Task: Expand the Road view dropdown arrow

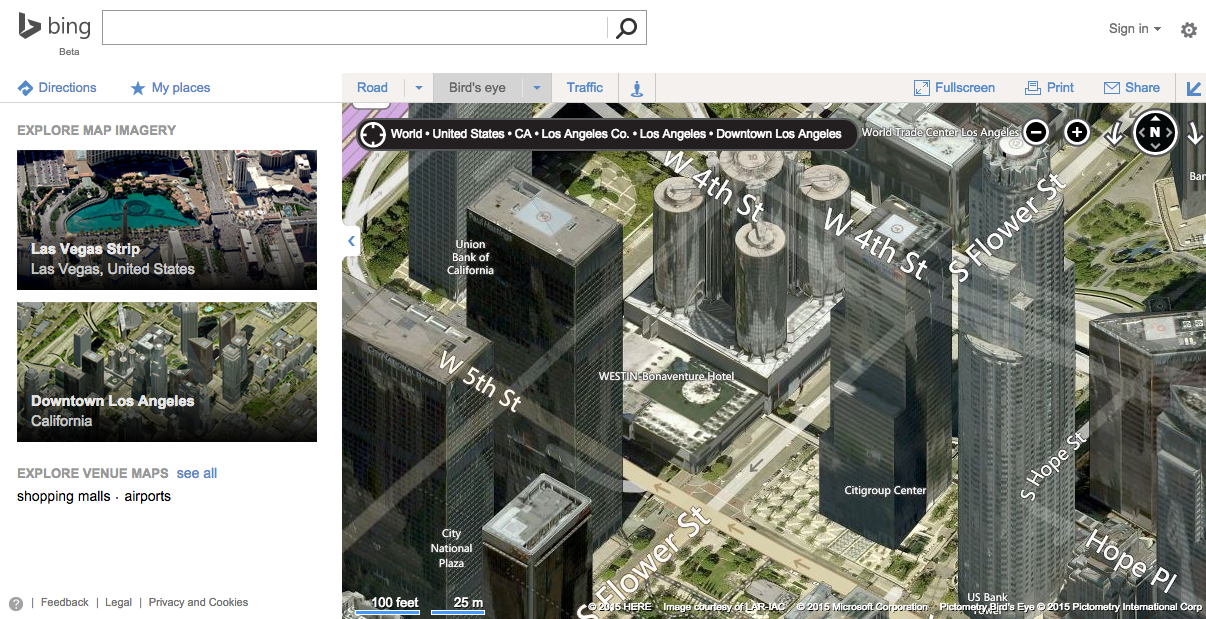Action: tap(418, 88)
